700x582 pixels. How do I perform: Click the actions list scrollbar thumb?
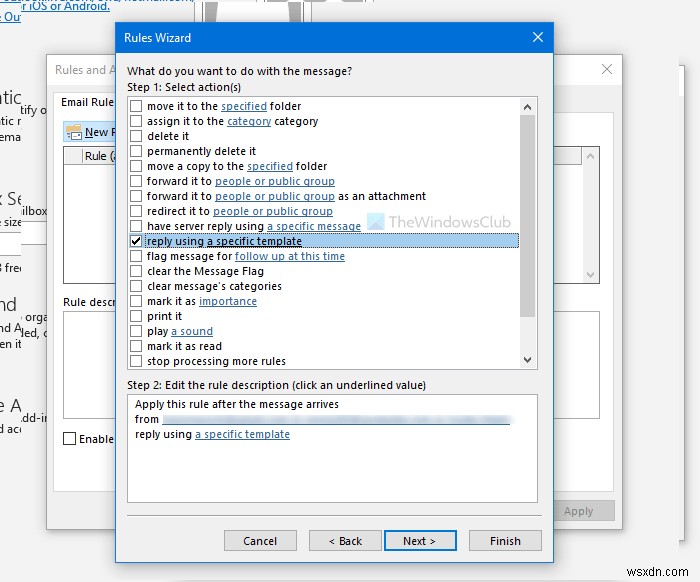[527, 216]
